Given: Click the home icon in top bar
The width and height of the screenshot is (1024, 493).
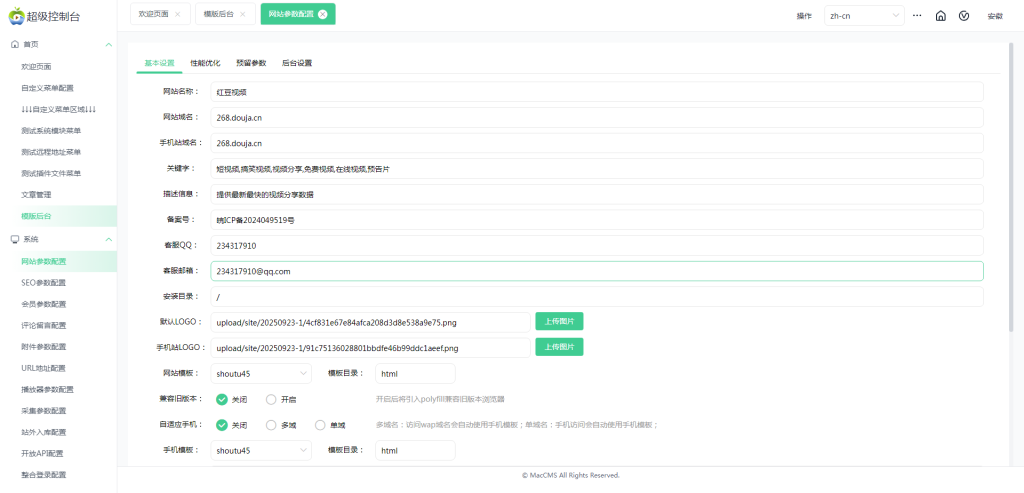Looking at the screenshot, I should (x=940, y=16).
